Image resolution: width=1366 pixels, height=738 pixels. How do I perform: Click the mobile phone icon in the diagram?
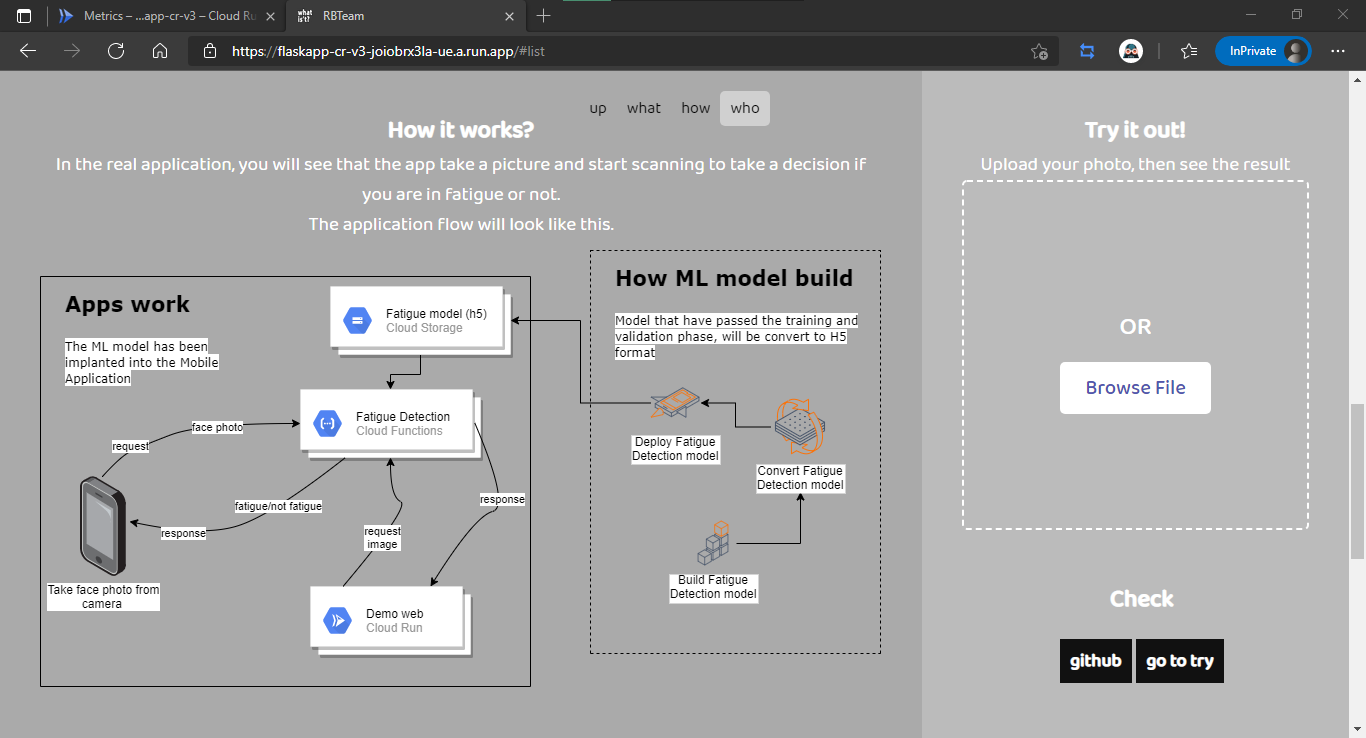tap(102, 526)
